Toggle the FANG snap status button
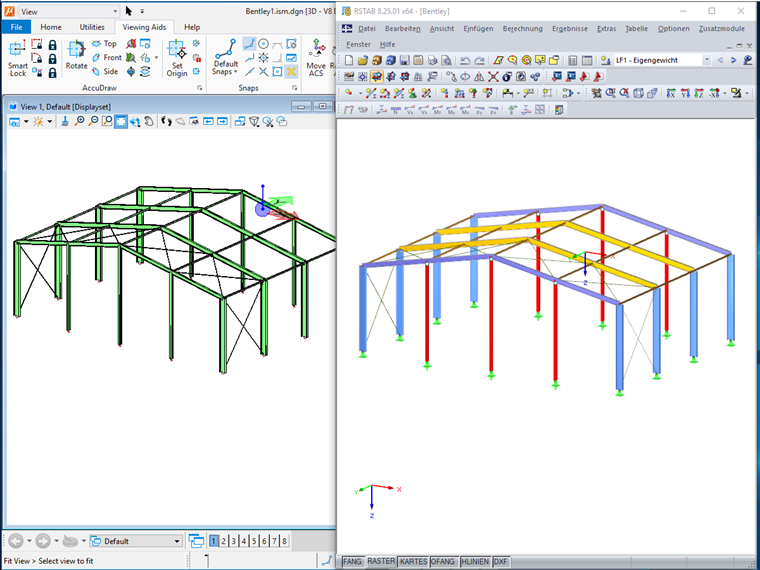 click(x=352, y=561)
